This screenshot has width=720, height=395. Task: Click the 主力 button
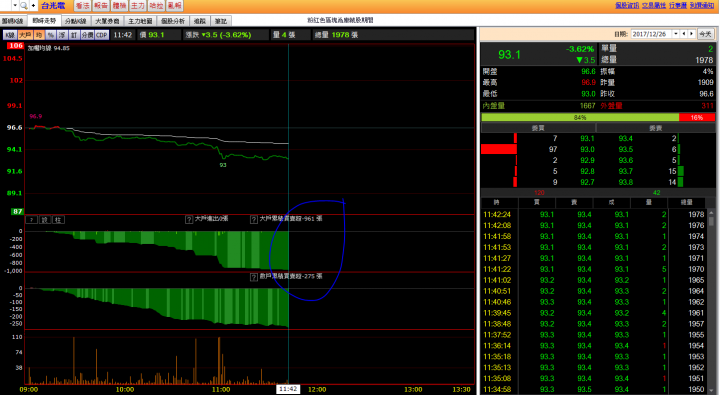click(138, 6)
